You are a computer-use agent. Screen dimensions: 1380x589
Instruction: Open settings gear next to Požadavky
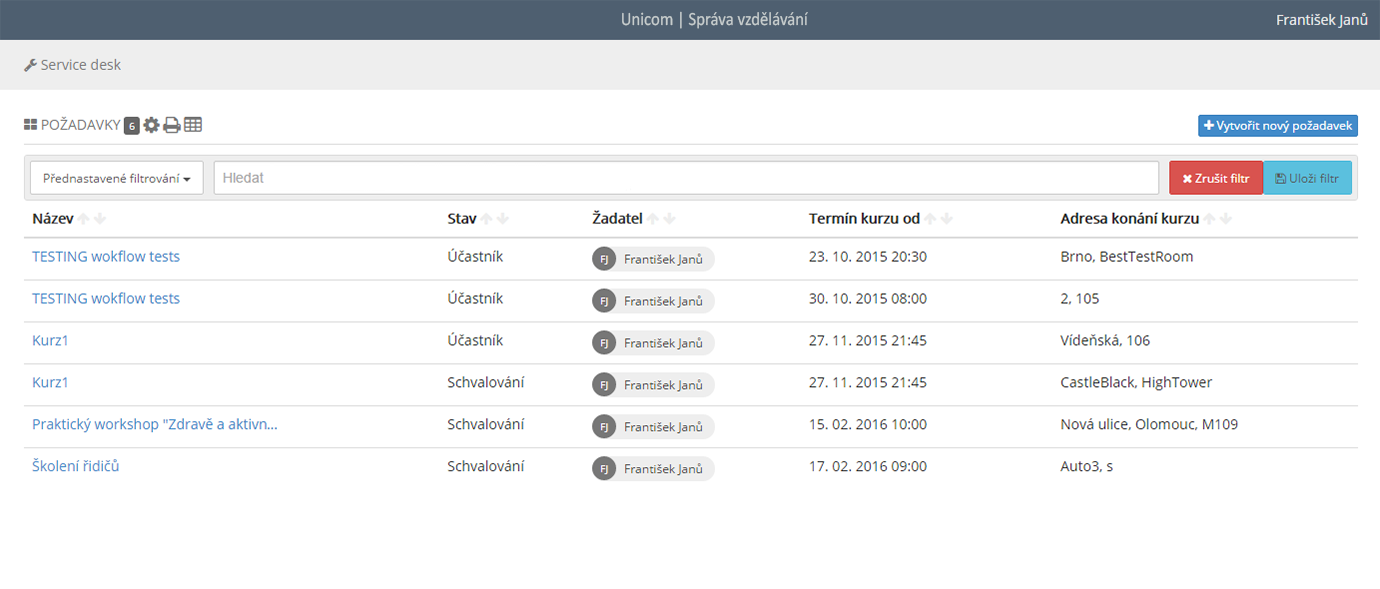(151, 125)
